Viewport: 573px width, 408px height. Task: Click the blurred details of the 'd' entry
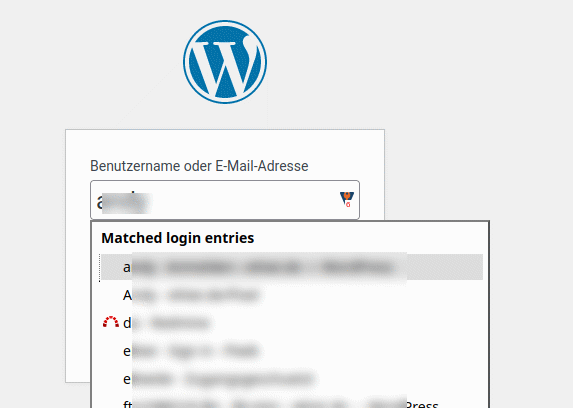172,323
